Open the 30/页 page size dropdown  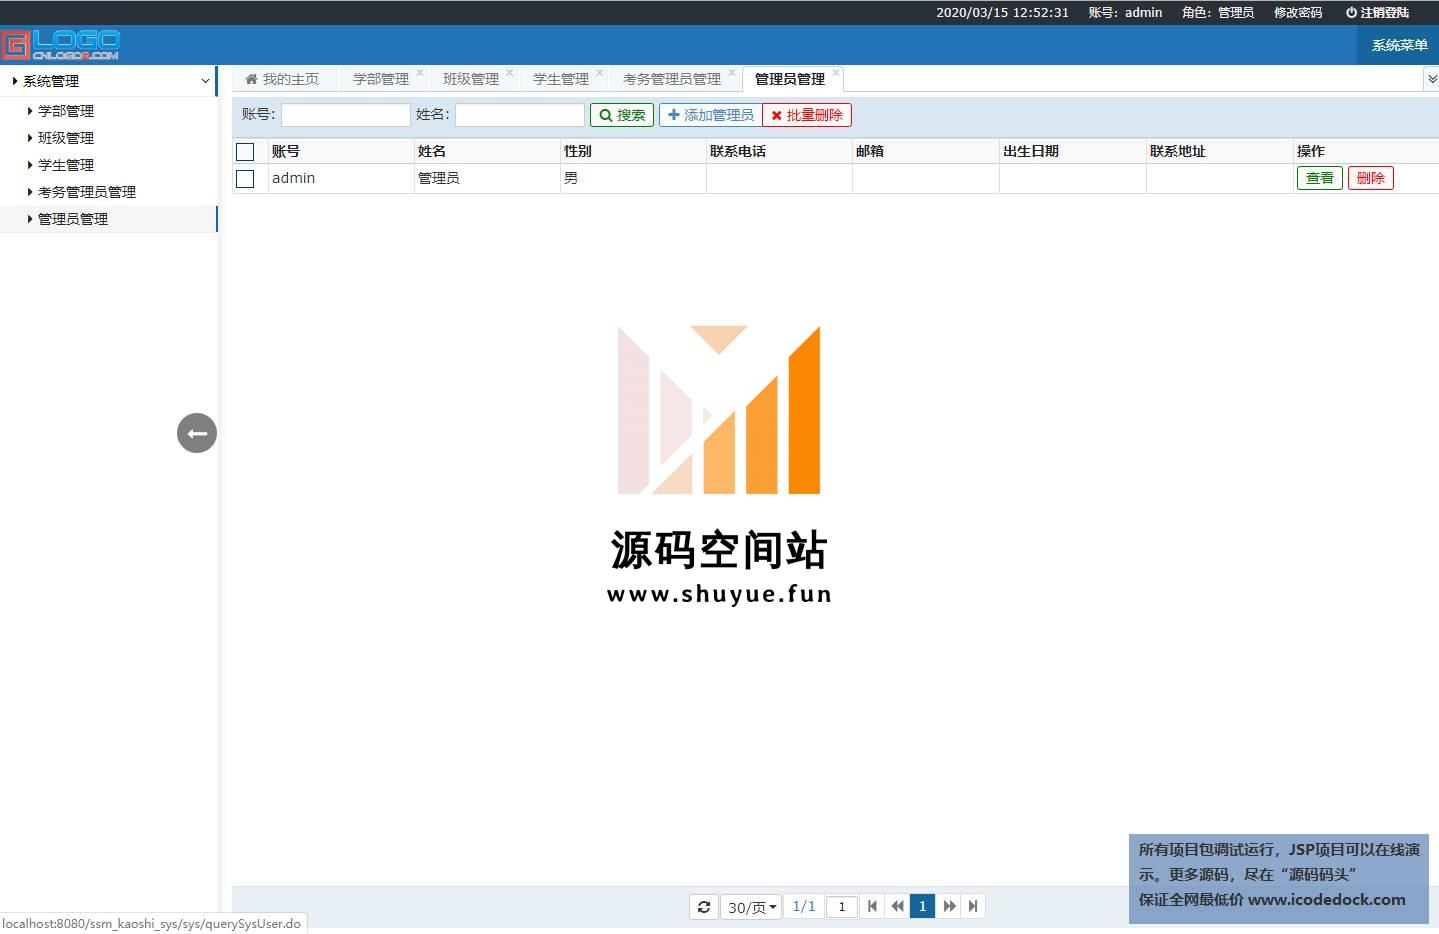click(752, 907)
